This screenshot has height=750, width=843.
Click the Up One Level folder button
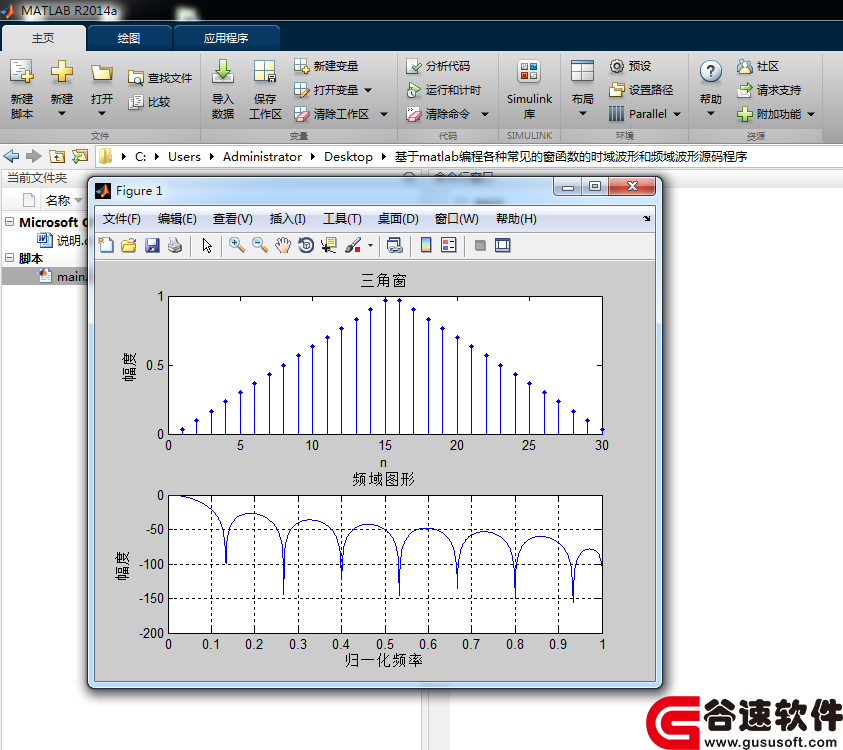click(57, 156)
